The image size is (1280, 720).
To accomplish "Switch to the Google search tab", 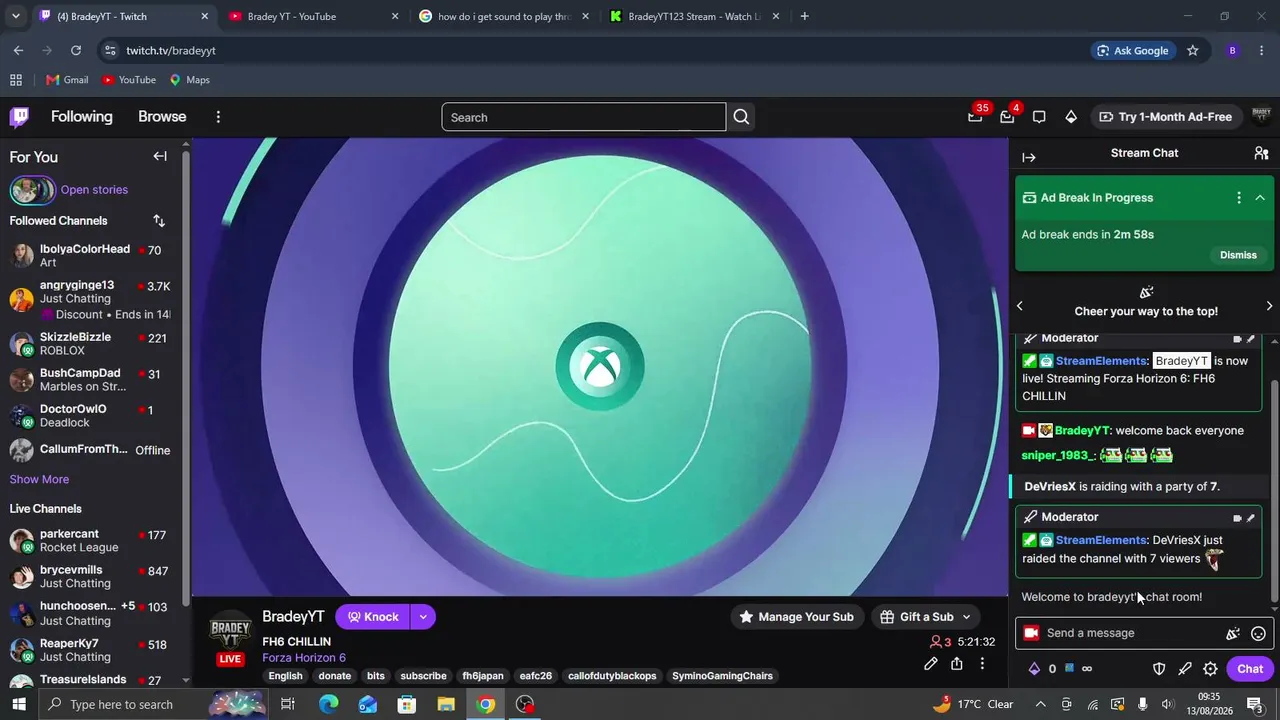I will coord(503,16).
